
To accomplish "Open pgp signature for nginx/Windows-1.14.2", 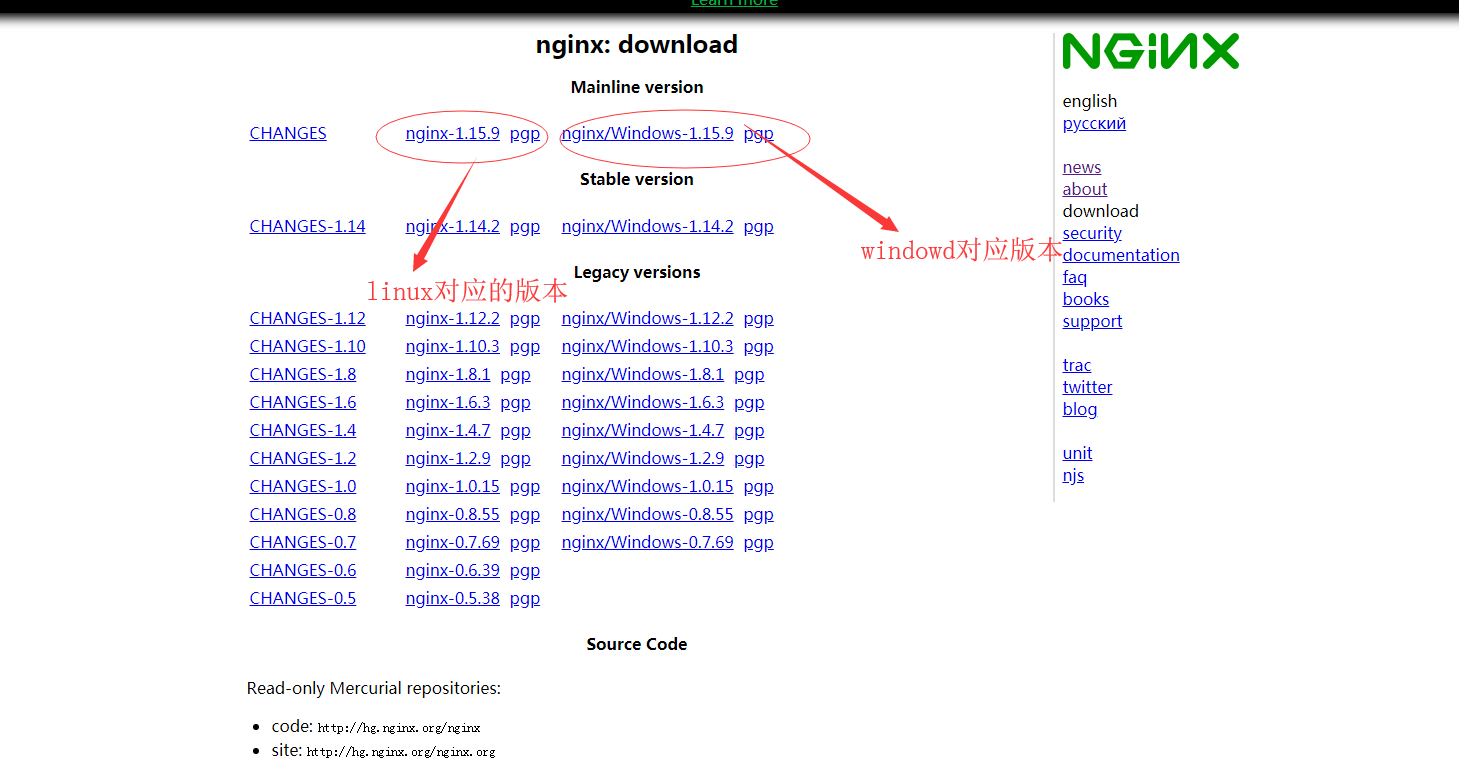I will pyautogui.click(x=759, y=226).
